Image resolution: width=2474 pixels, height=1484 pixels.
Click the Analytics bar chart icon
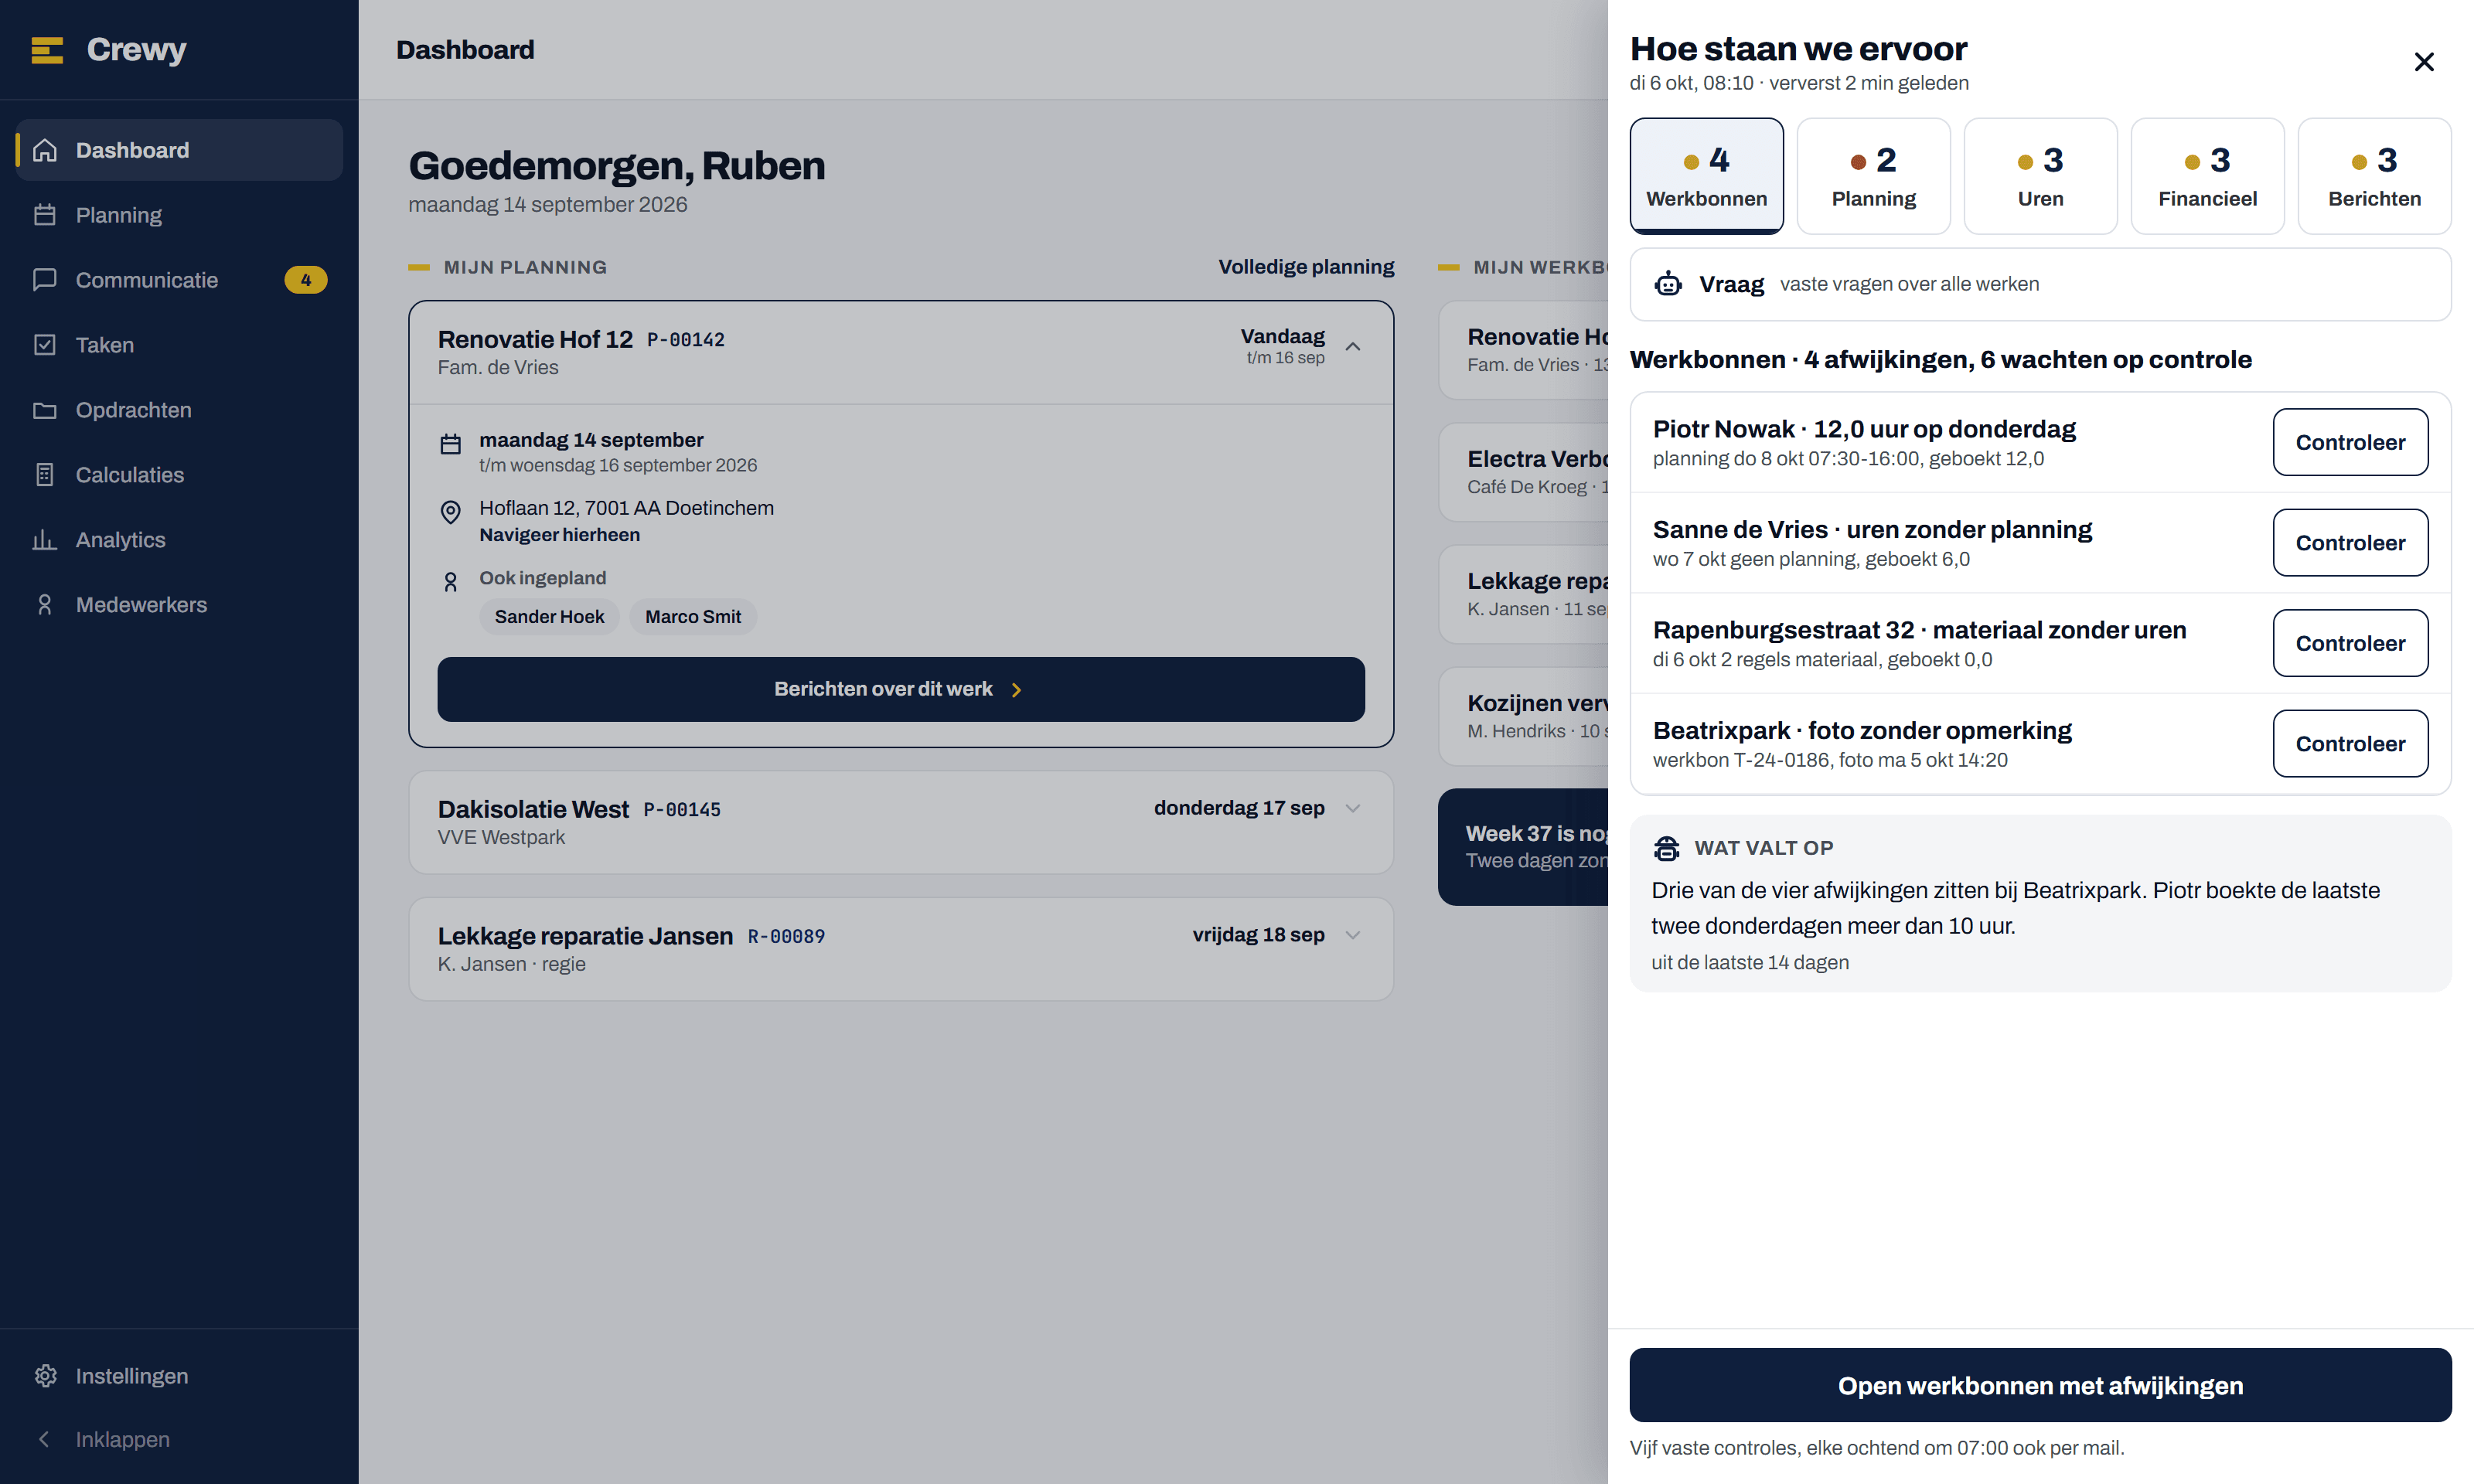pyautogui.click(x=45, y=540)
